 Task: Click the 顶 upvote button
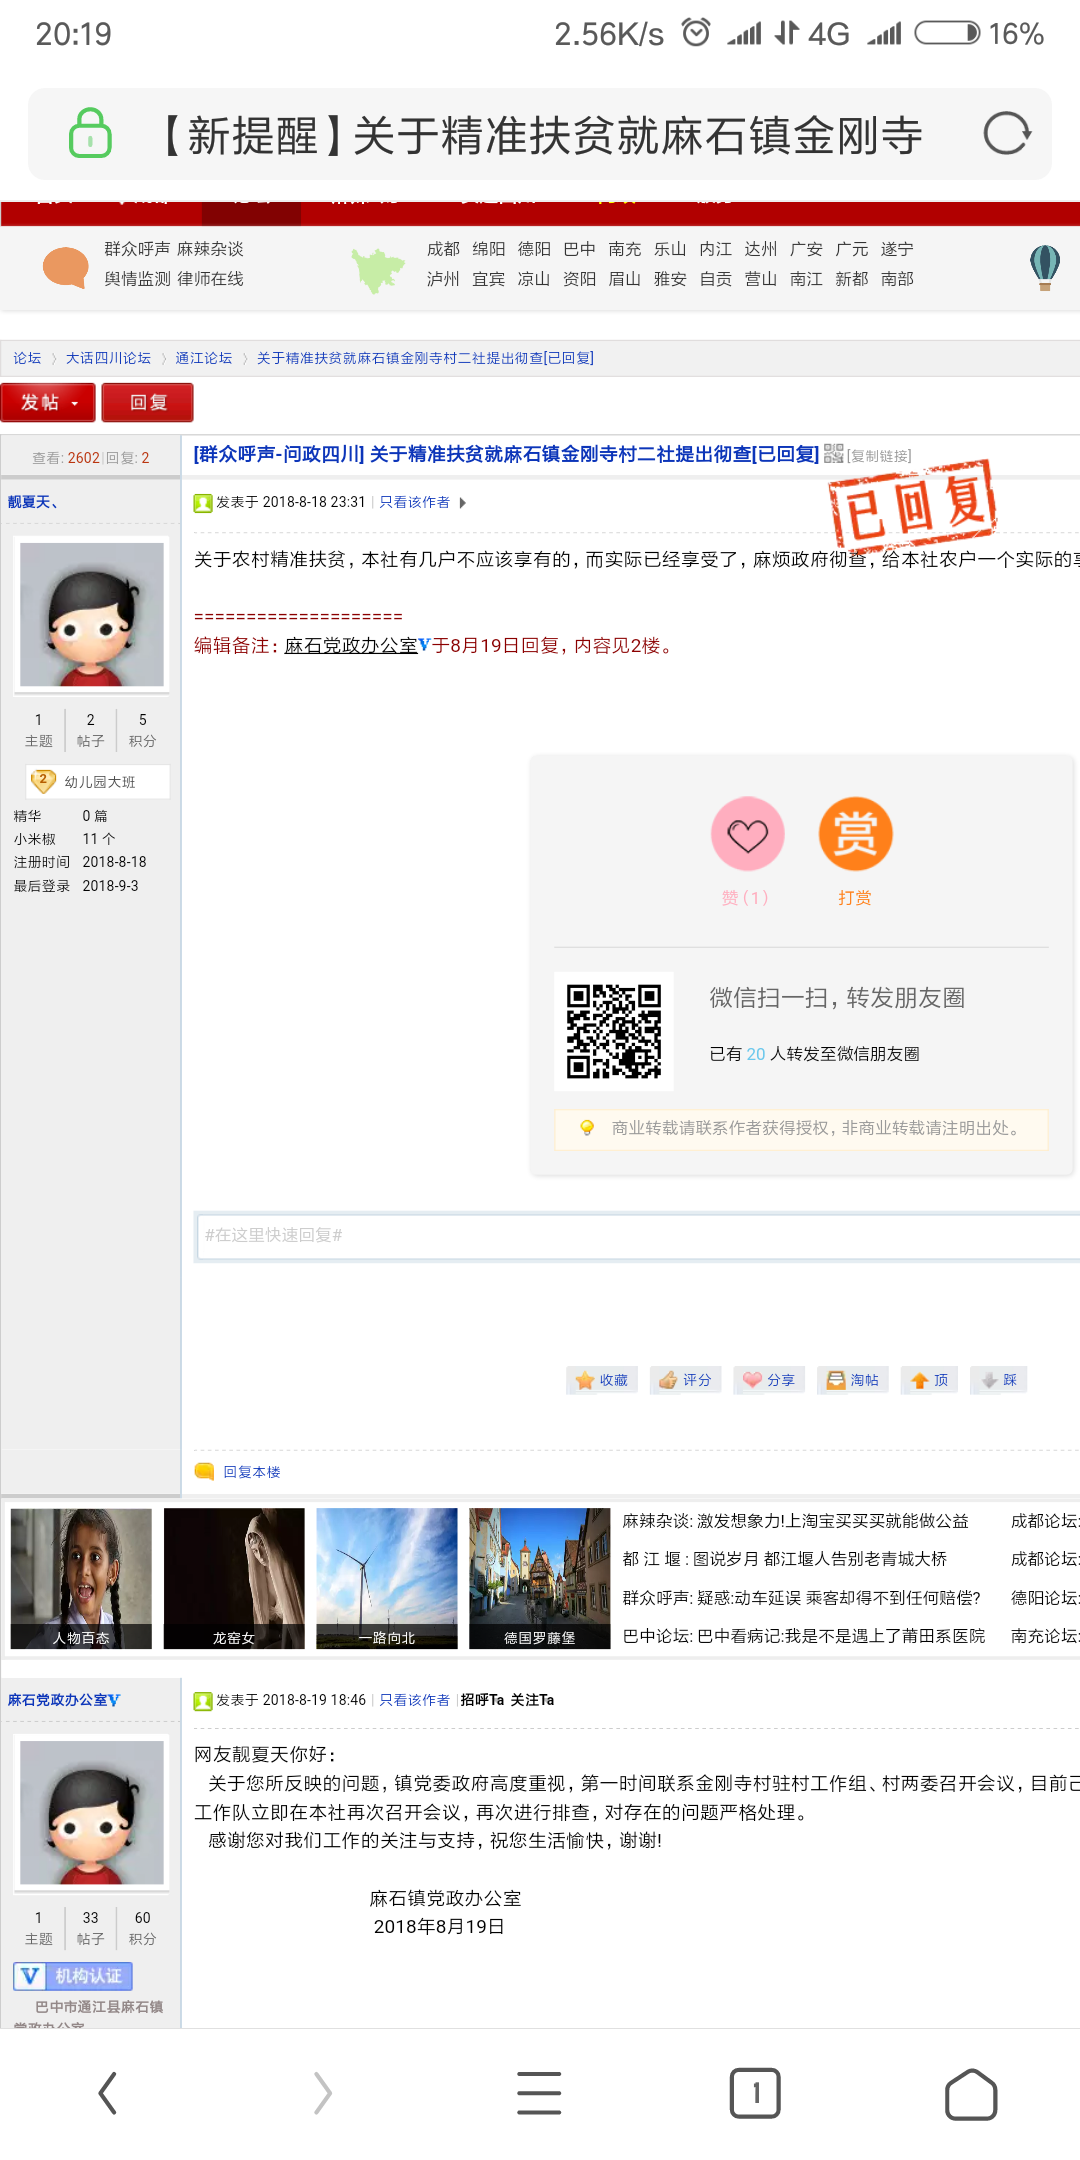(x=930, y=1380)
